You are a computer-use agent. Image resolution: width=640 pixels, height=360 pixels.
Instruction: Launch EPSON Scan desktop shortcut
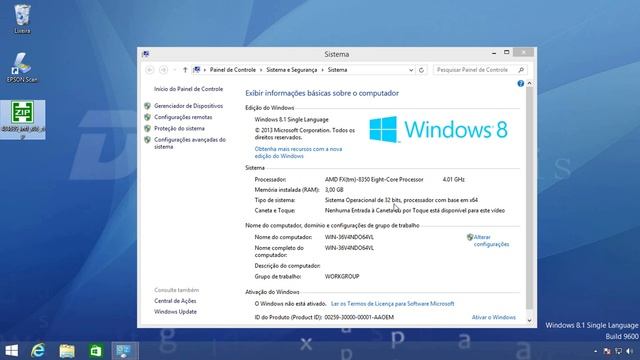(x=22, y=68)
